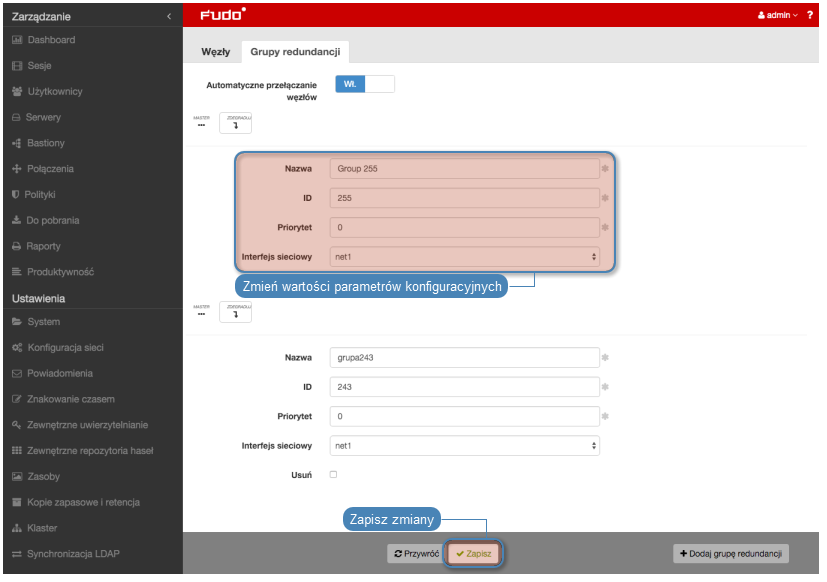The height and width of the screenshot is (582, 827).
Task: Click the Polityki shield icon
Action: point(15,195)
